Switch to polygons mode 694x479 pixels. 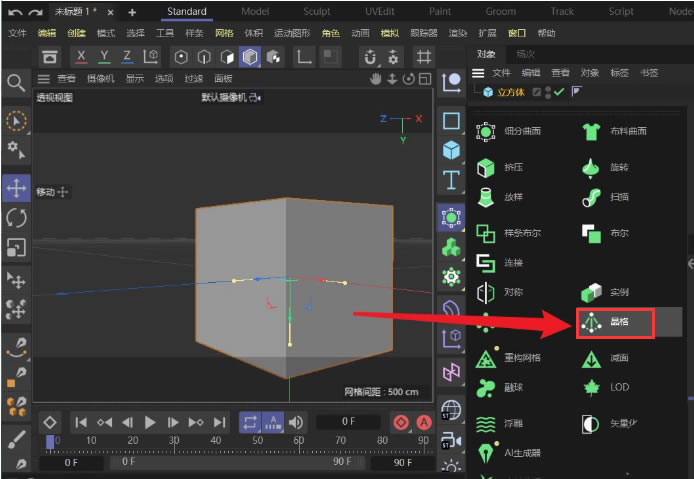click(227, 57)
